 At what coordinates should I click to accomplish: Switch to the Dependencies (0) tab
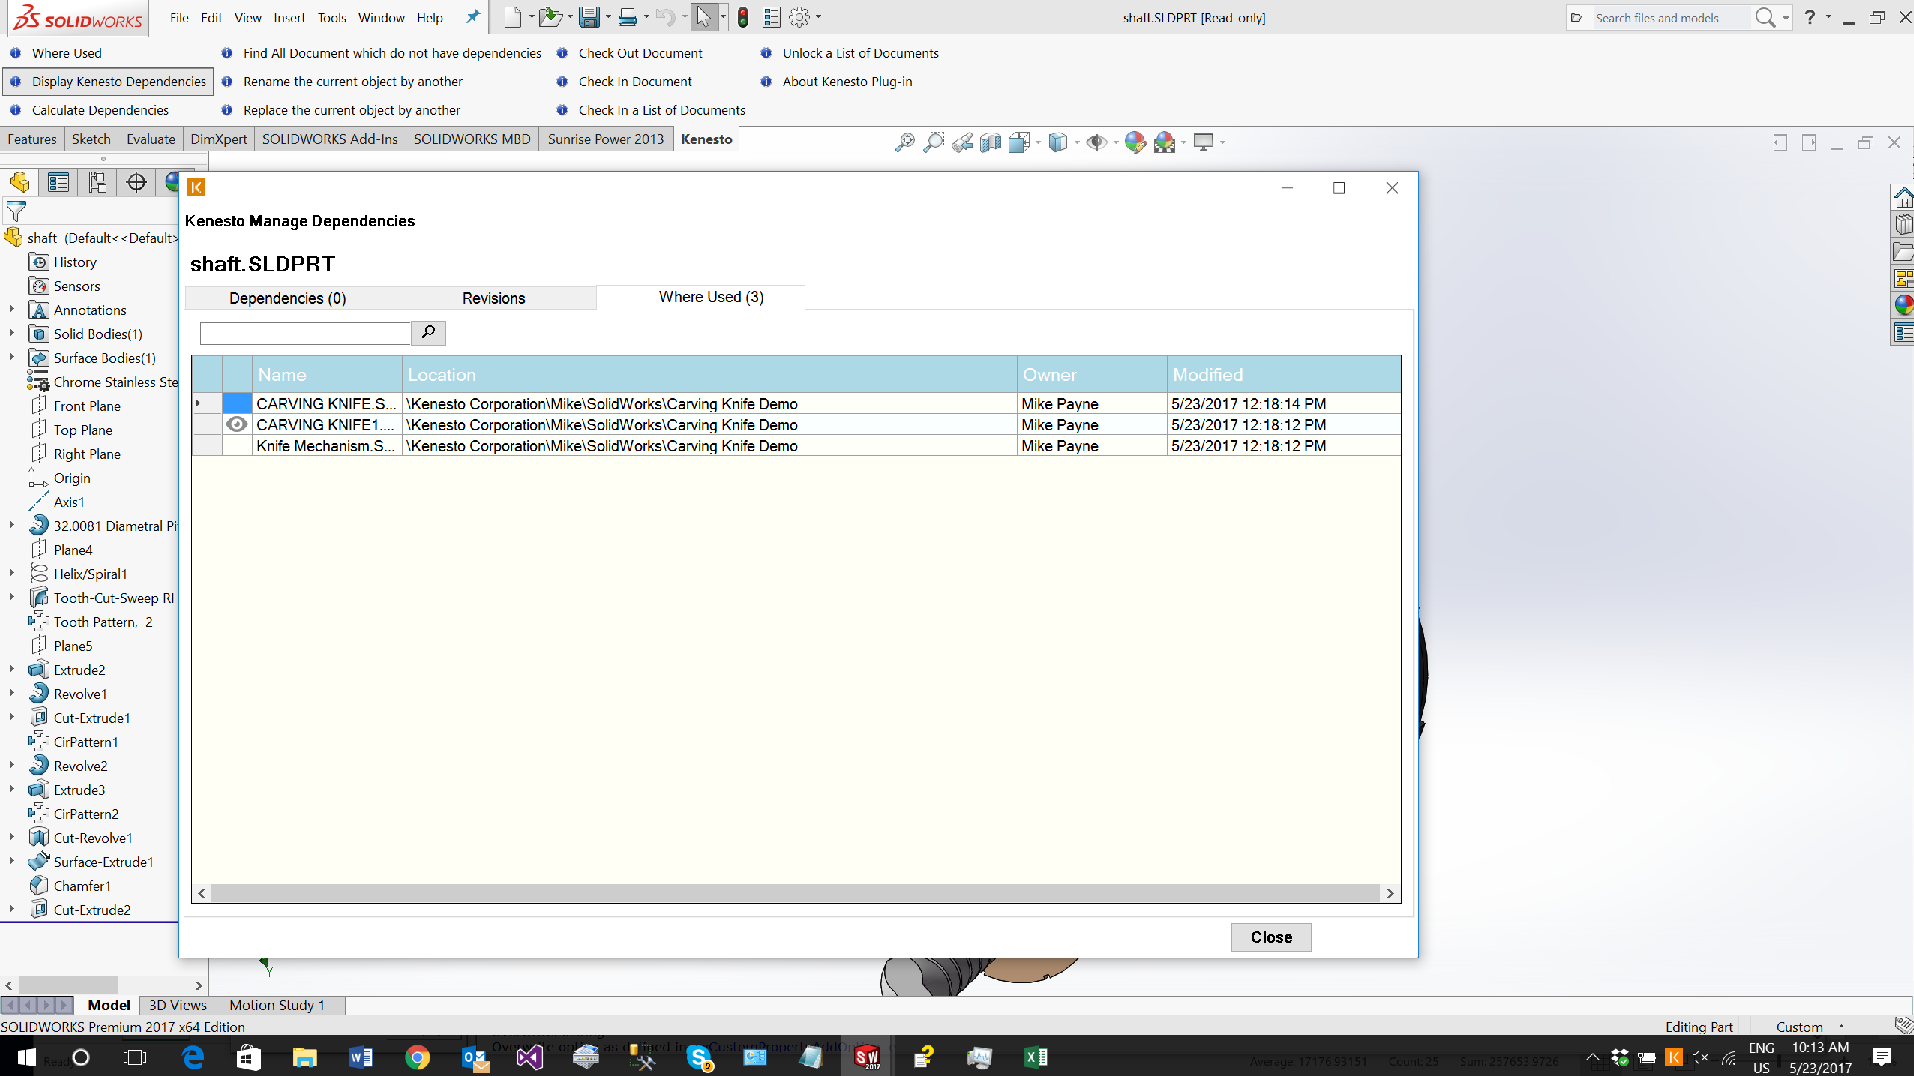[288, 298]
